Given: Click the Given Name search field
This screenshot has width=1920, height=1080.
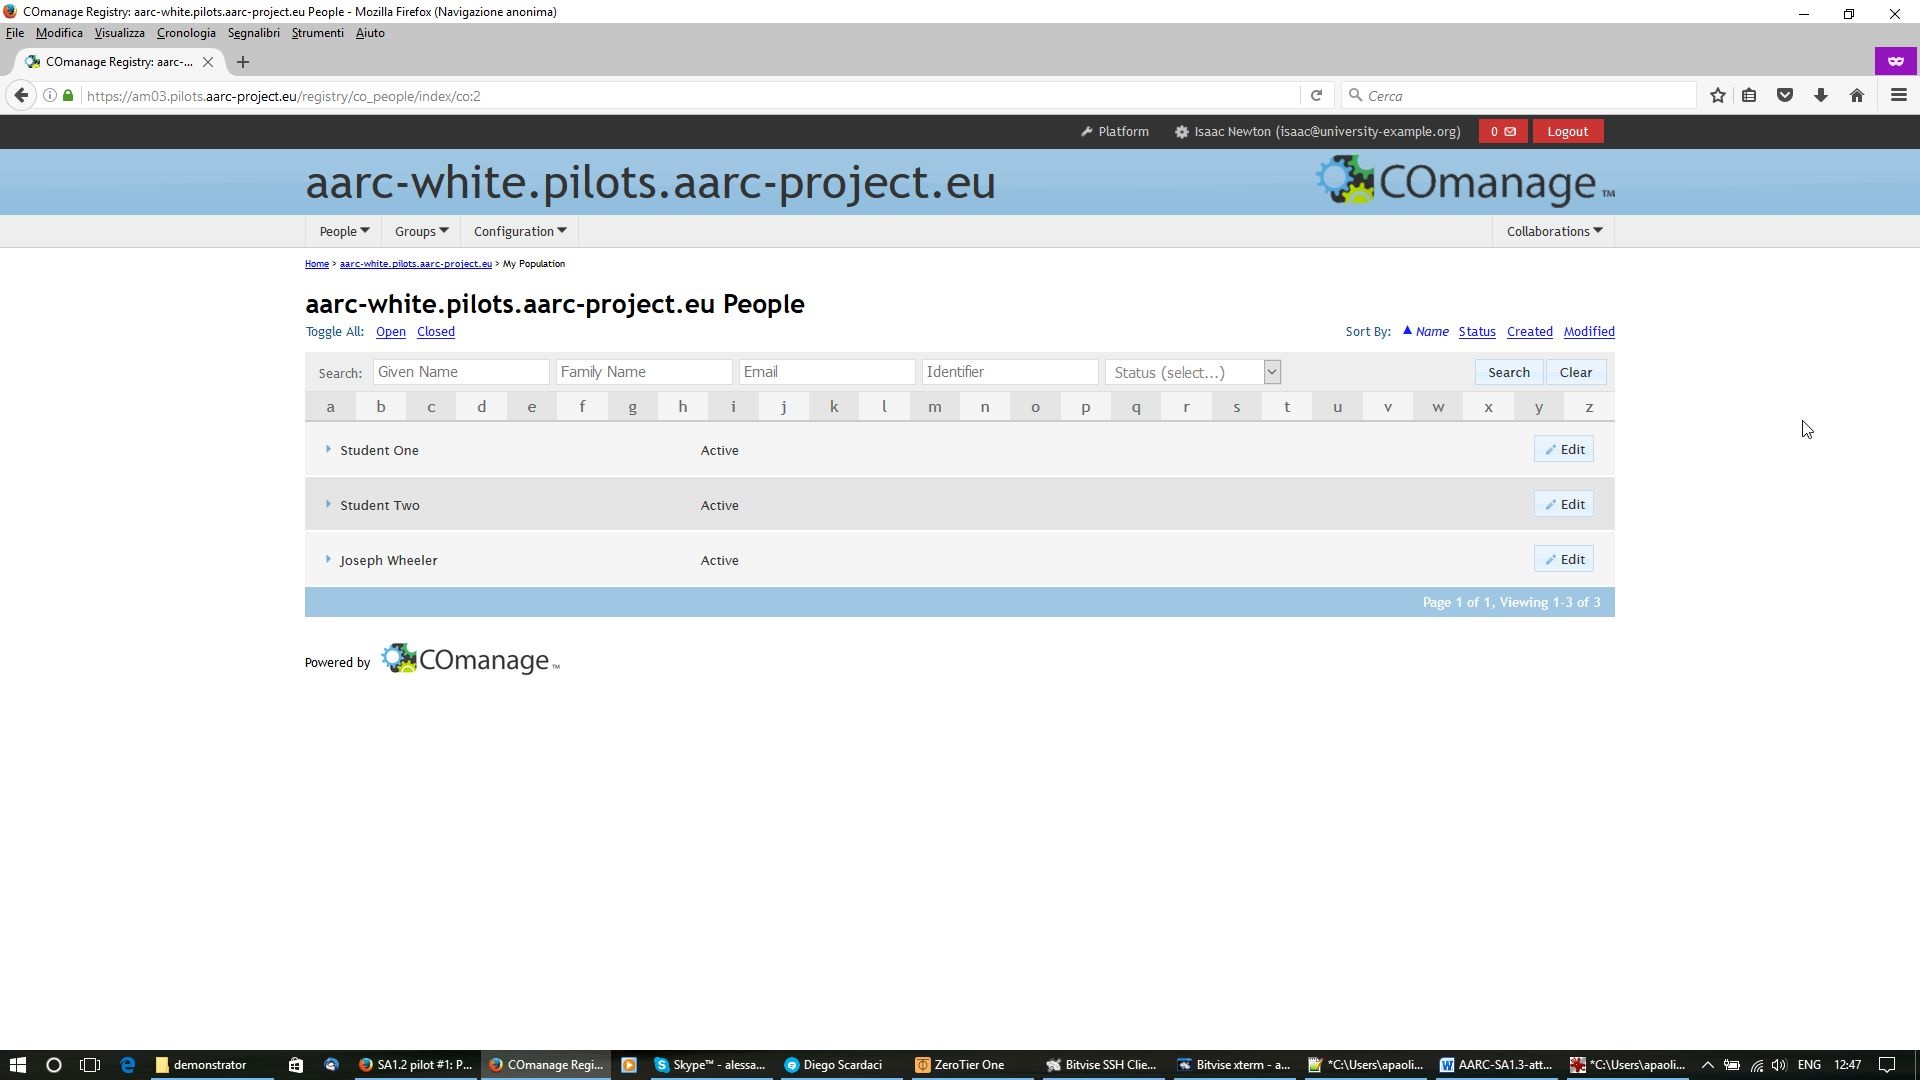Looking at the screenshot, I should 461,372.
